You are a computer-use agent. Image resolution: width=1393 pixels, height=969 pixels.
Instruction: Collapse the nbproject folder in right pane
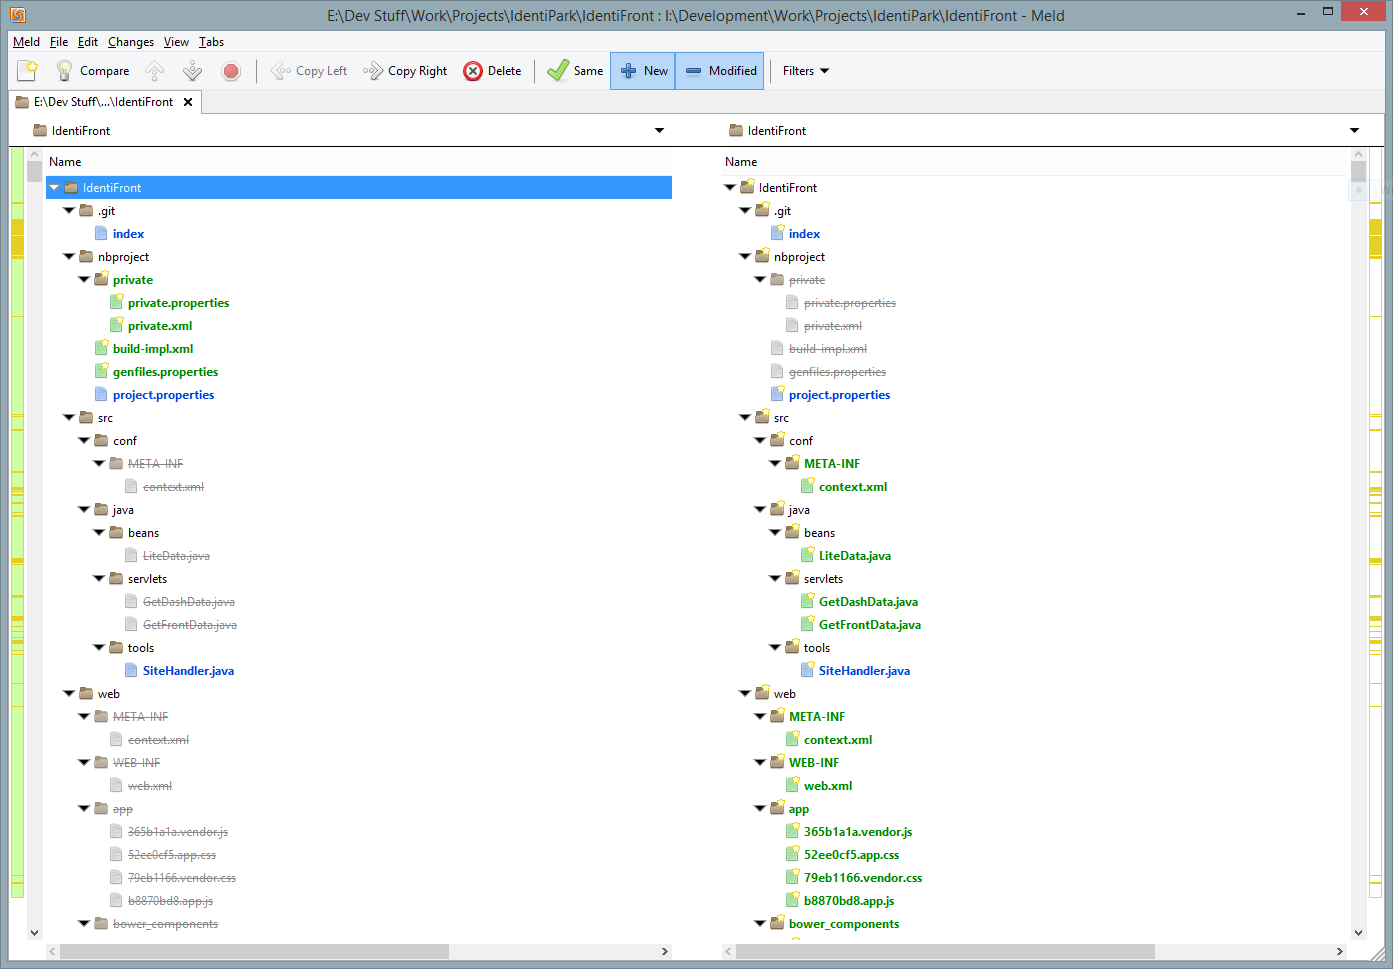pos(745,257)
